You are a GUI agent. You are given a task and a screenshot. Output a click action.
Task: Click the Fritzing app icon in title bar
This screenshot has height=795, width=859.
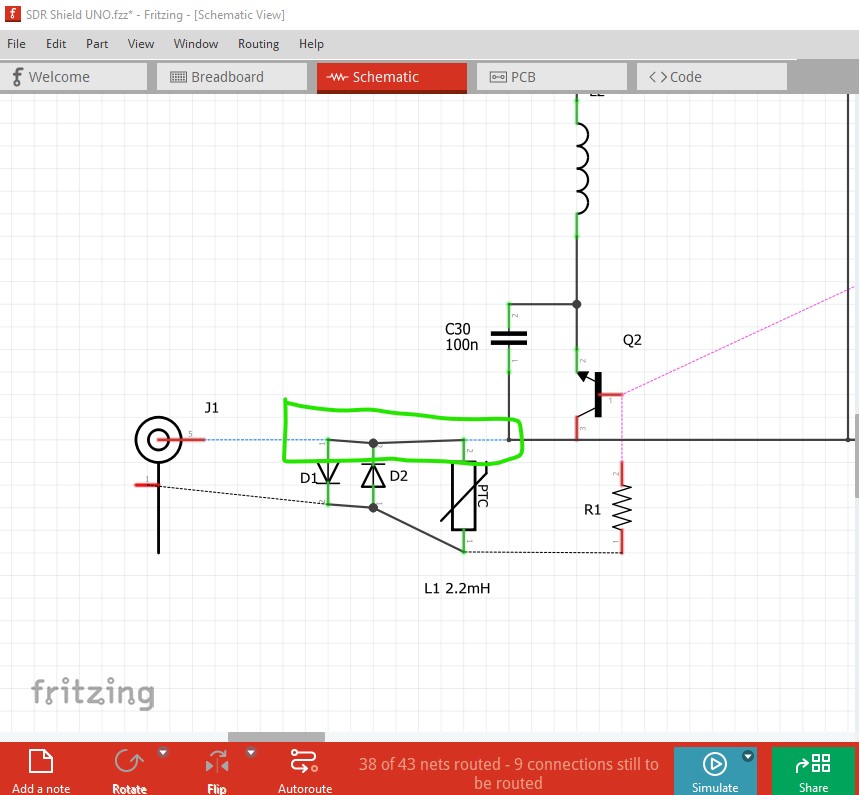tap(13, 14)
